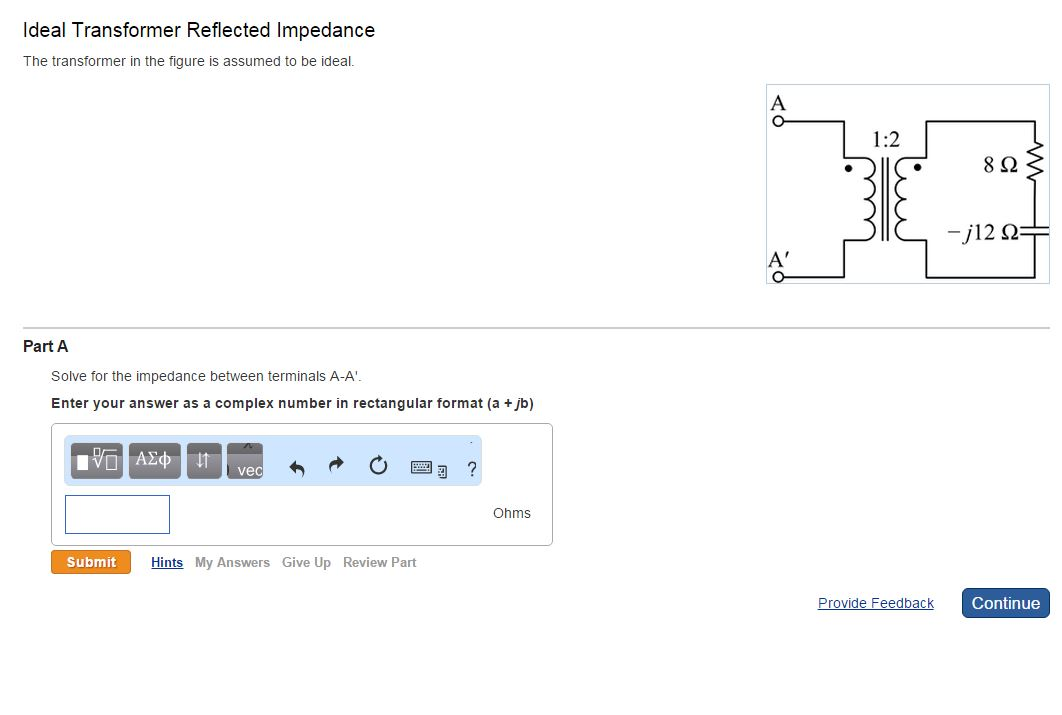Open Review Part
The width and height of the screenshot is (1062, 715).
(x=379, y=562)
